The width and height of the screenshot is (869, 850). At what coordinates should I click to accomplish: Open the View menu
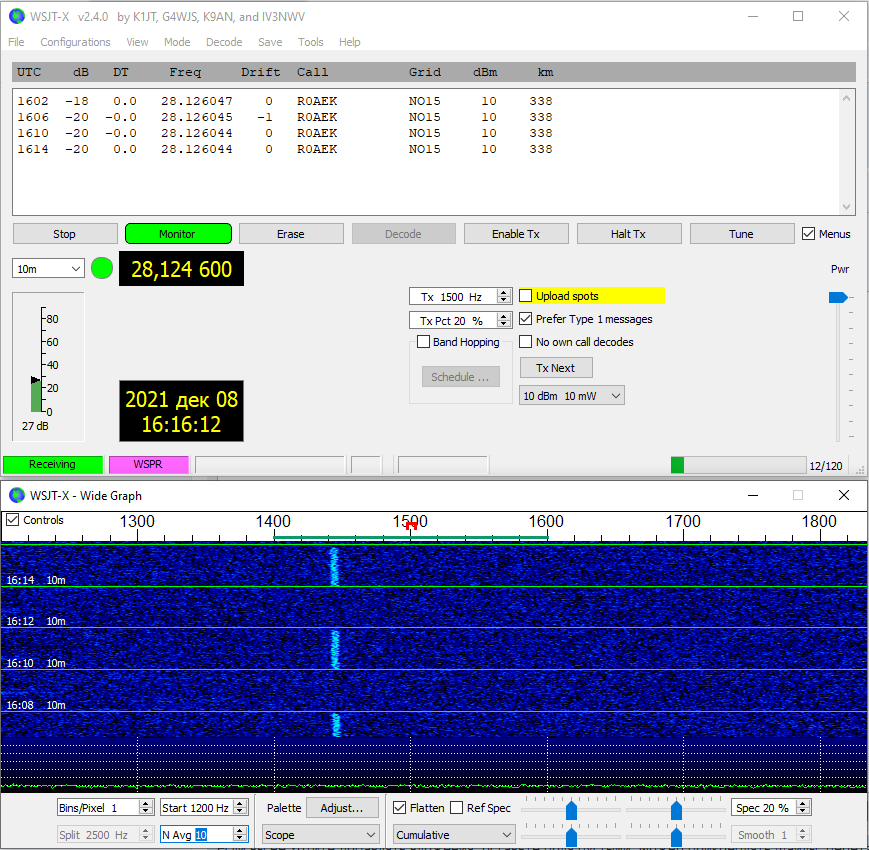137,42
